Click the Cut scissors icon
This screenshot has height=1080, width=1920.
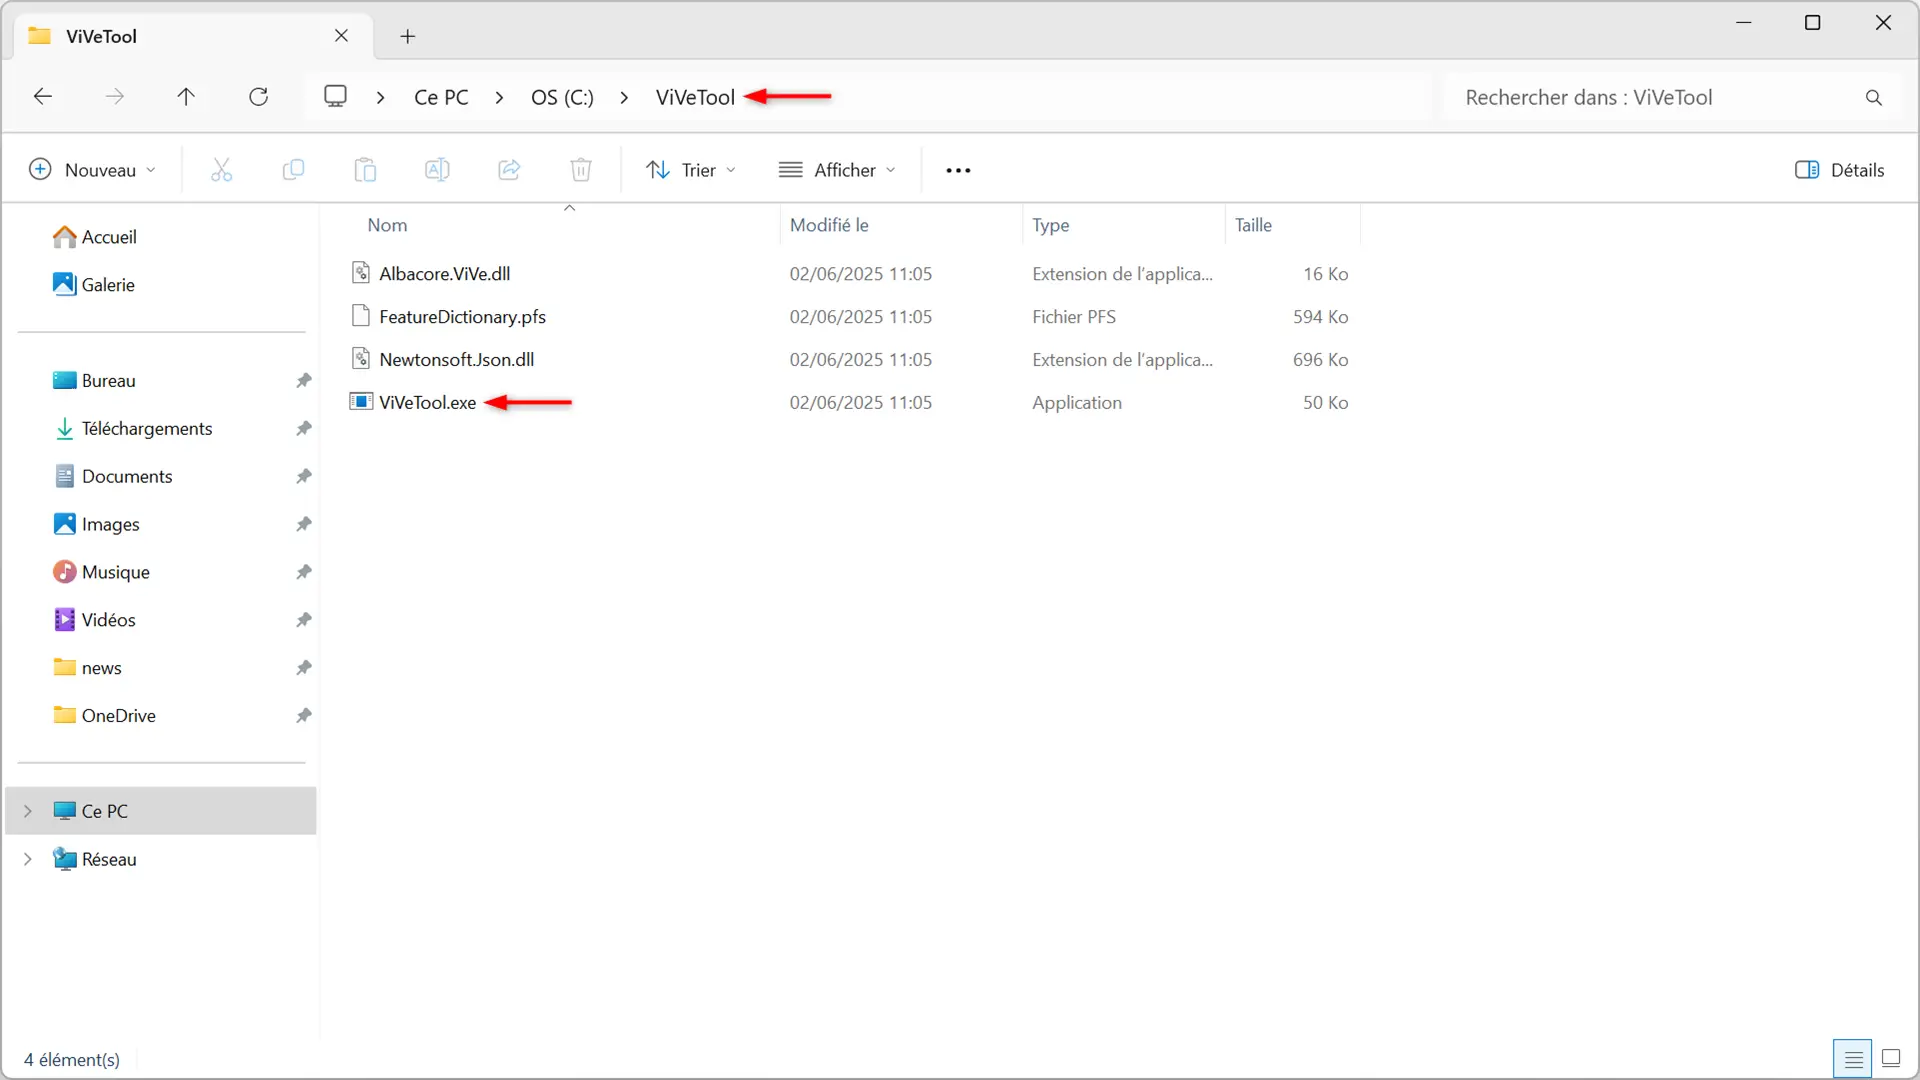click(x=221, y=170)
